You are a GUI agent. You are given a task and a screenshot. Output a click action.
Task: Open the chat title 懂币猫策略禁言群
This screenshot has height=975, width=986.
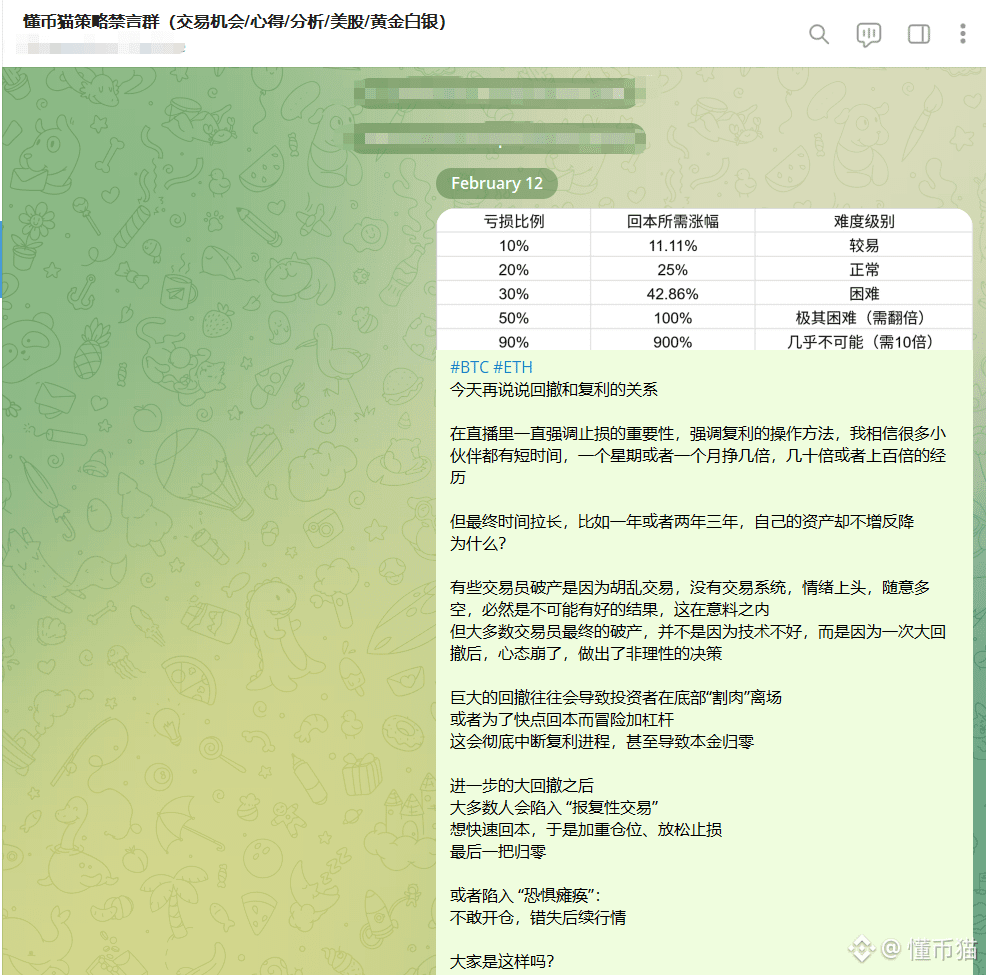[235, 22]
